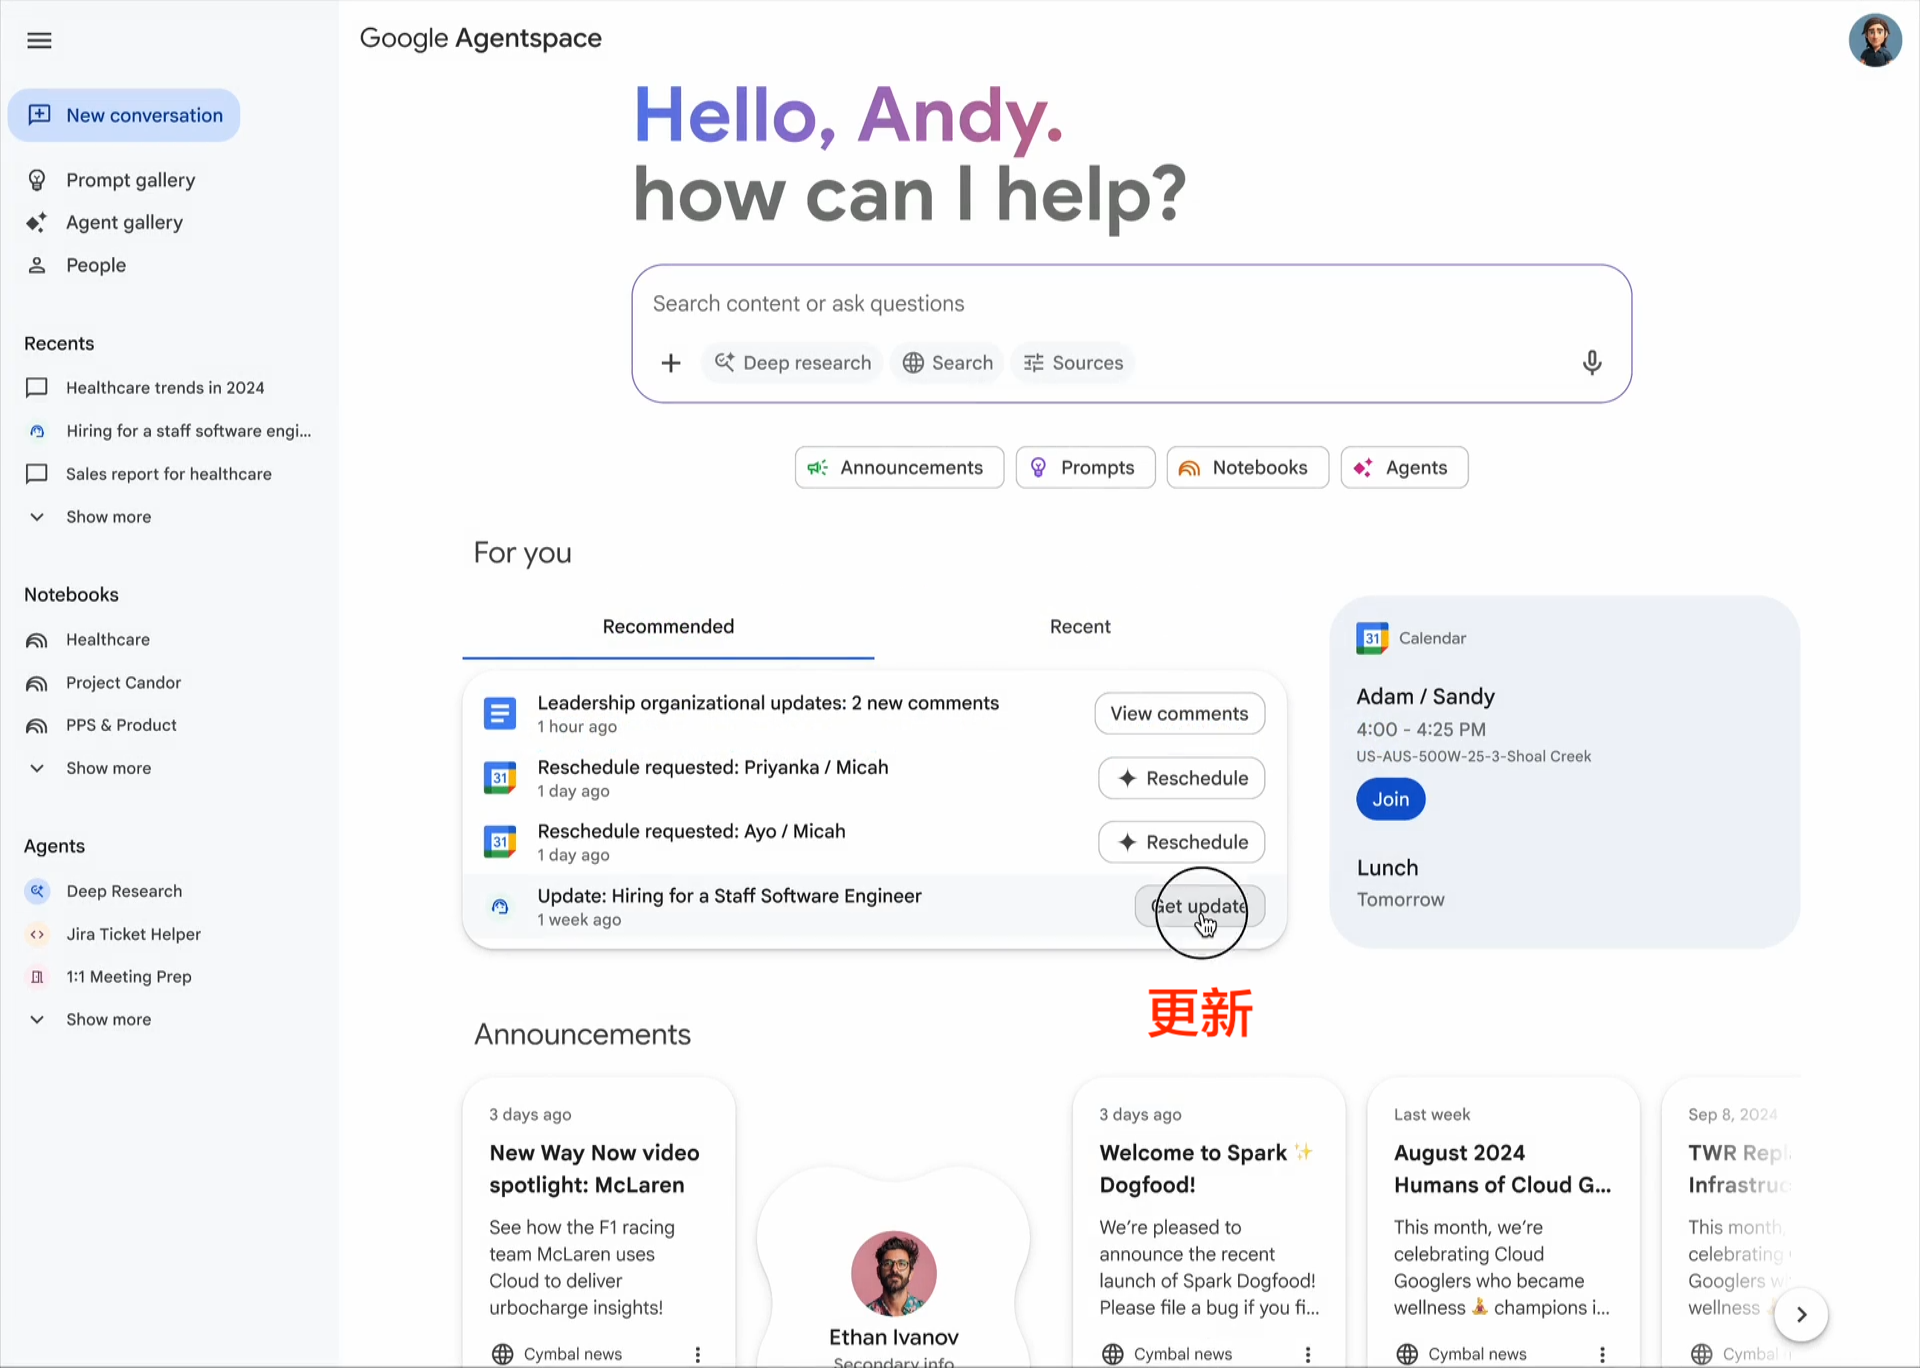Toggle the Deep research chip
The height and width of the screenshot is (1368, 1920).
793,363
